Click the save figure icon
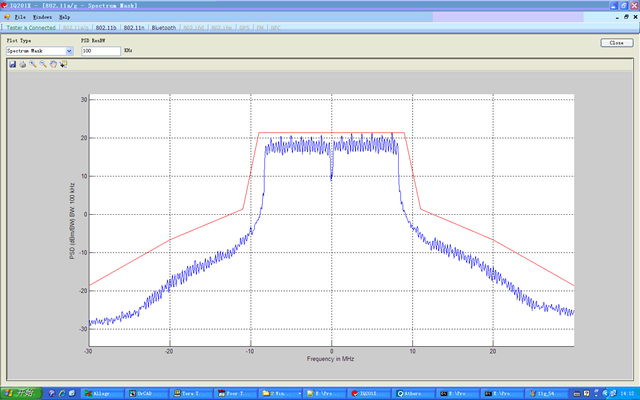This screenshot has height=400, width=640. click(13, 64)
